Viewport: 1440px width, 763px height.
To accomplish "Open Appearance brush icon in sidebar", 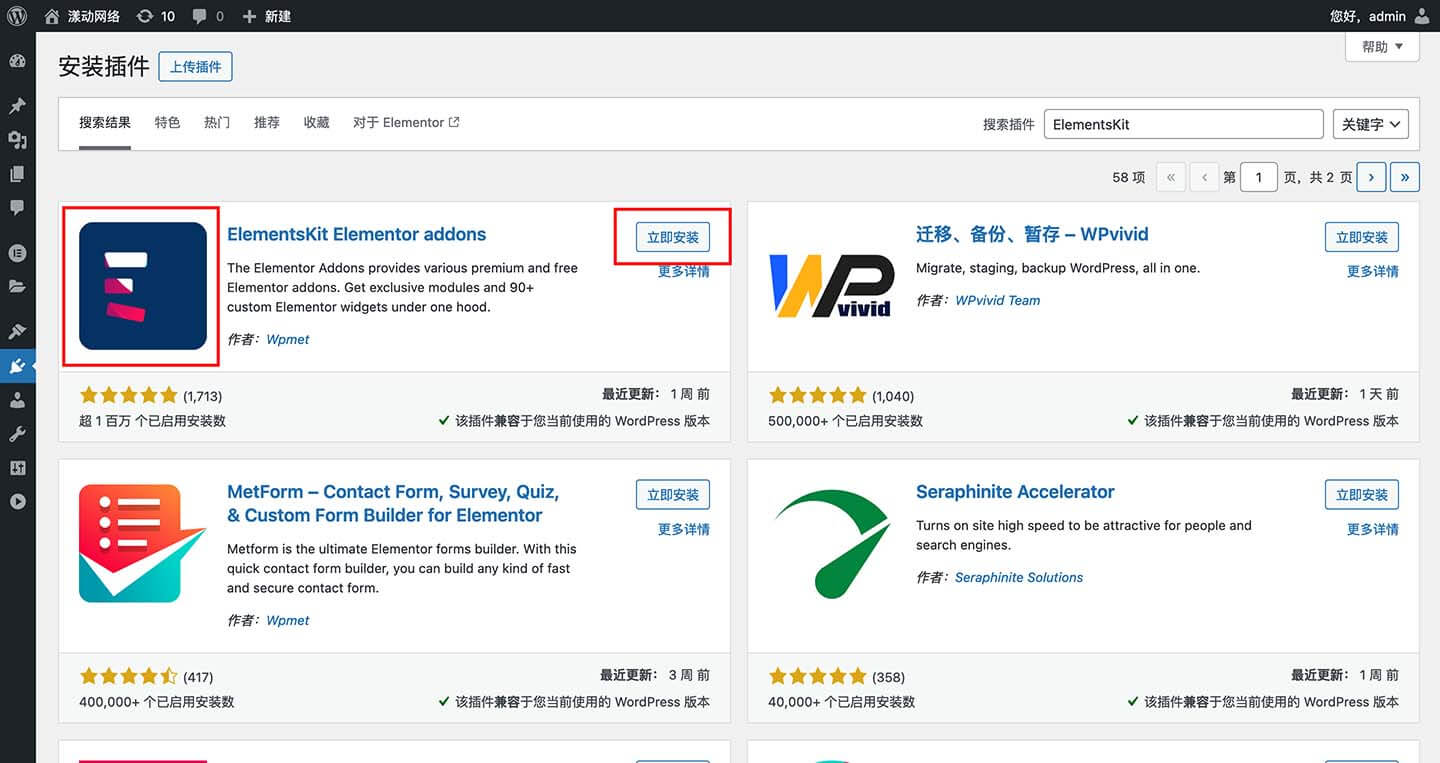I will pyautogui.click(x=17, y=332).
